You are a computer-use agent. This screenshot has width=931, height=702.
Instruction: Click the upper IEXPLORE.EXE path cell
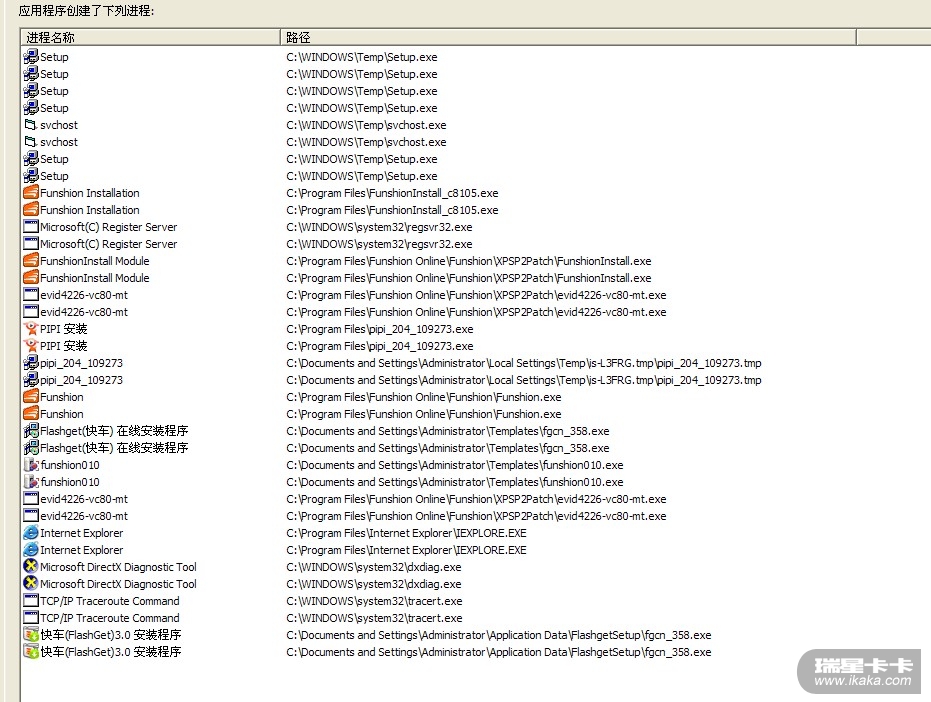click(x=407, y=533)
